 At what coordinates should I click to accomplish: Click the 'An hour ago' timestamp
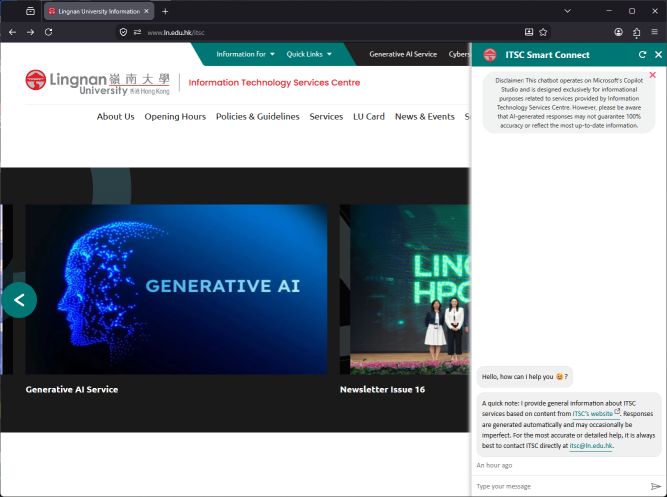click(x=494, y=466)
